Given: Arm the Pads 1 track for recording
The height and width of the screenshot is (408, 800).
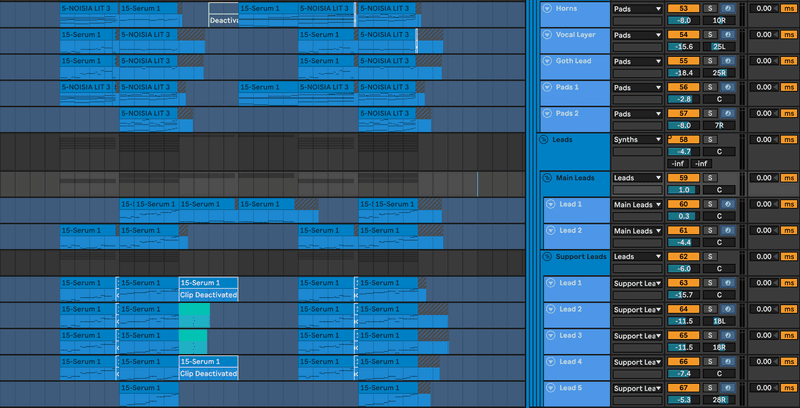Looking at the screenshot, I should point(727,87).
